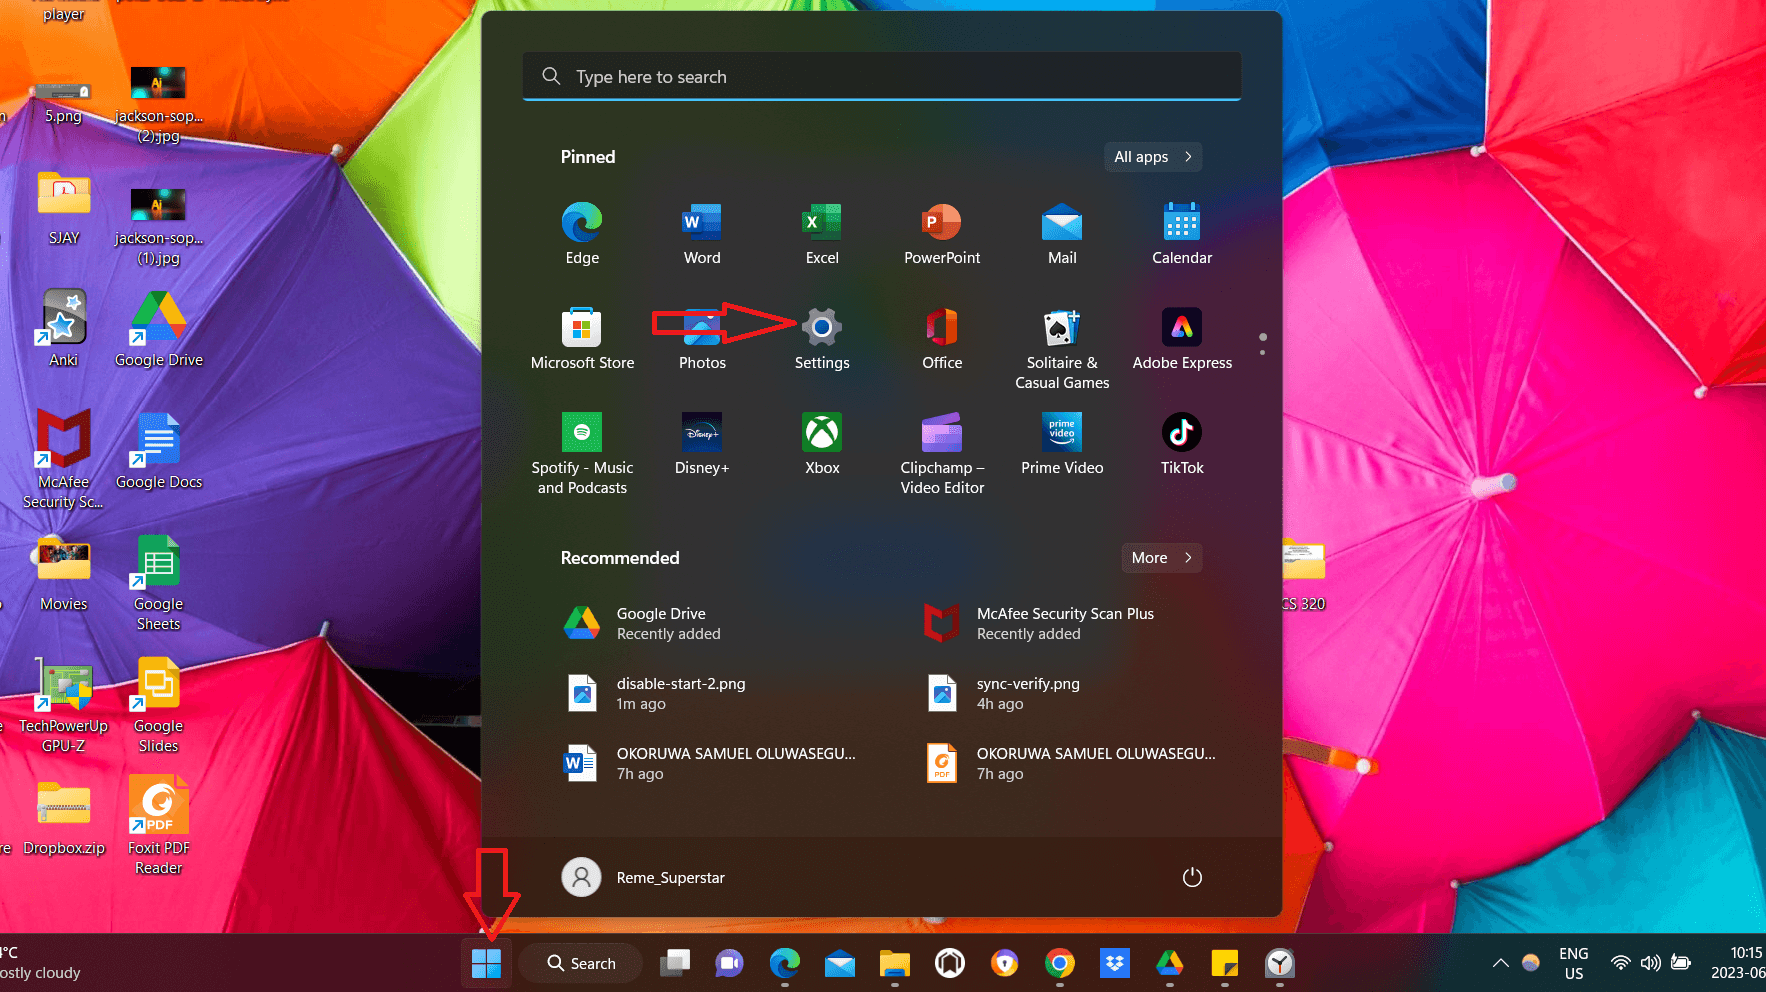The image size is (1766, 992).
Task: Open the clock app on the taskbar
Action: (x=1280, y=963)
